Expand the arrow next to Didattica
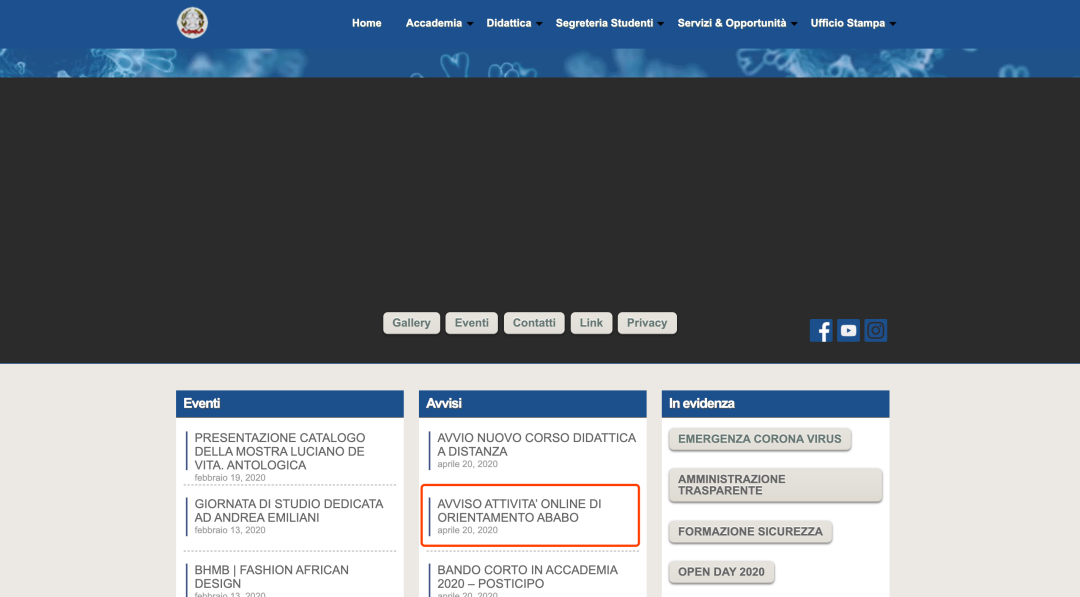Viewport: 1080px width, 597px height. tap(539, 24)
